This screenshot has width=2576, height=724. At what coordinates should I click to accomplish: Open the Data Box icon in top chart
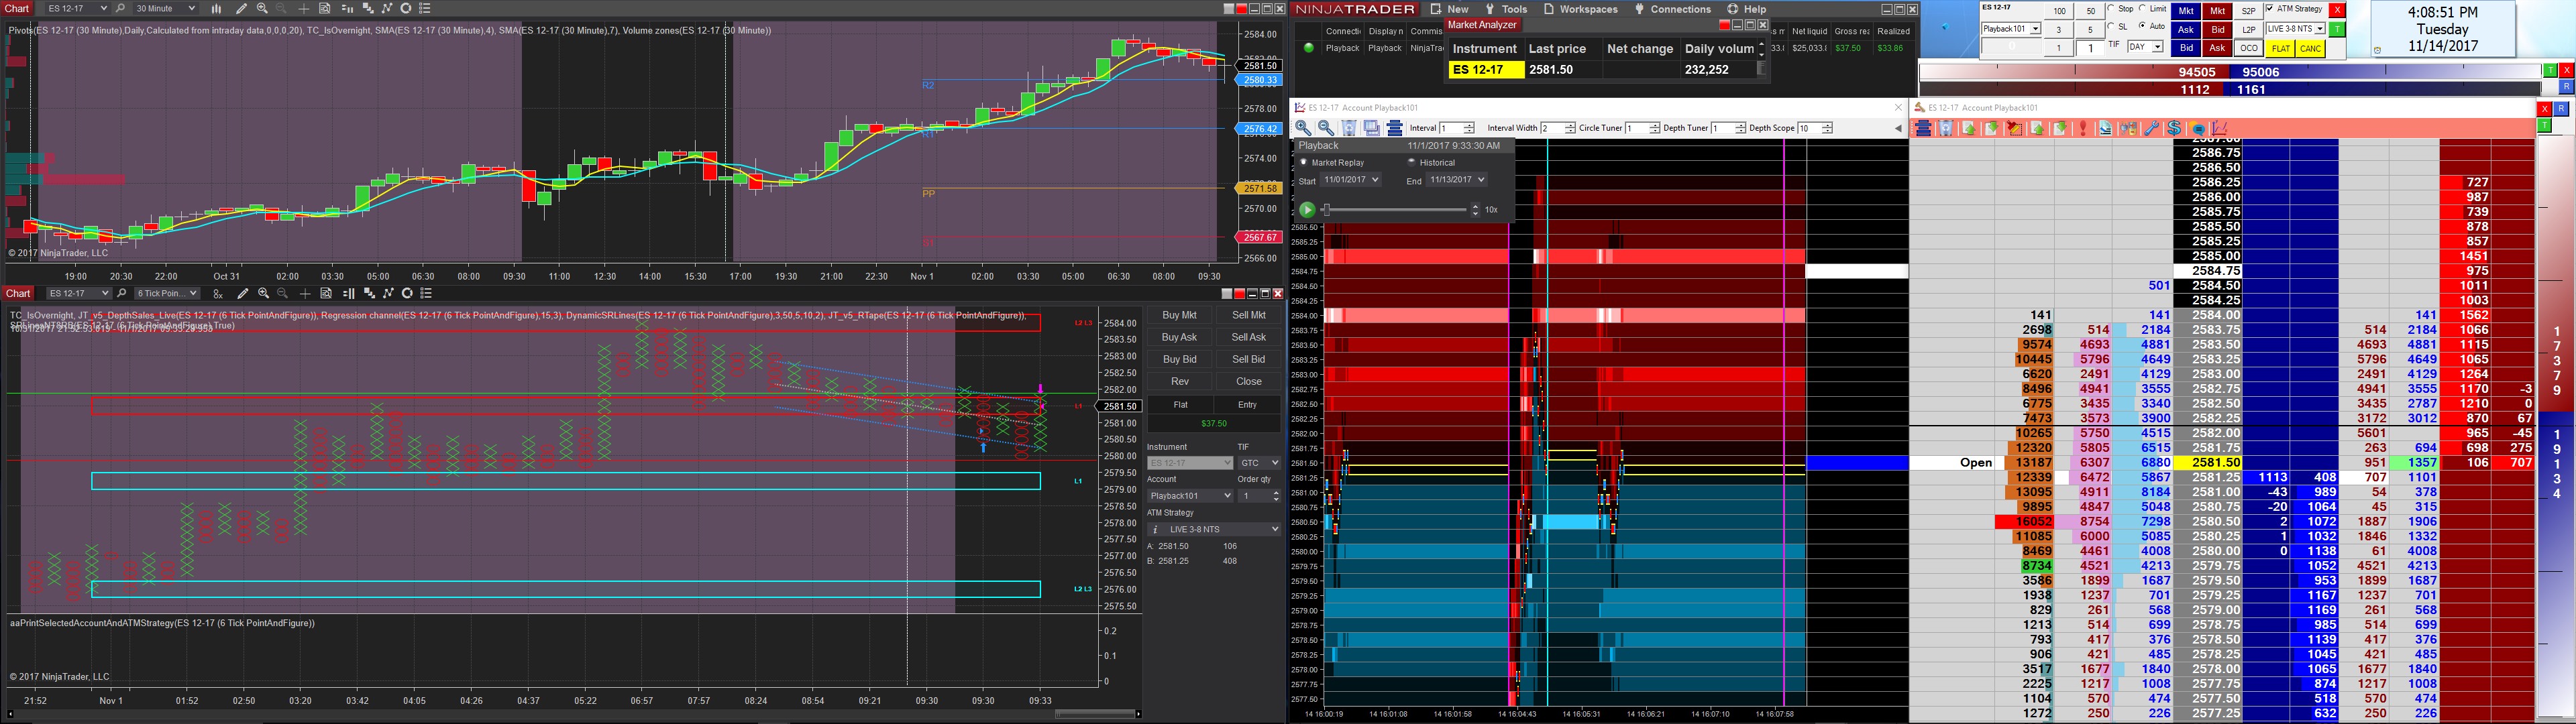point(325,8)
